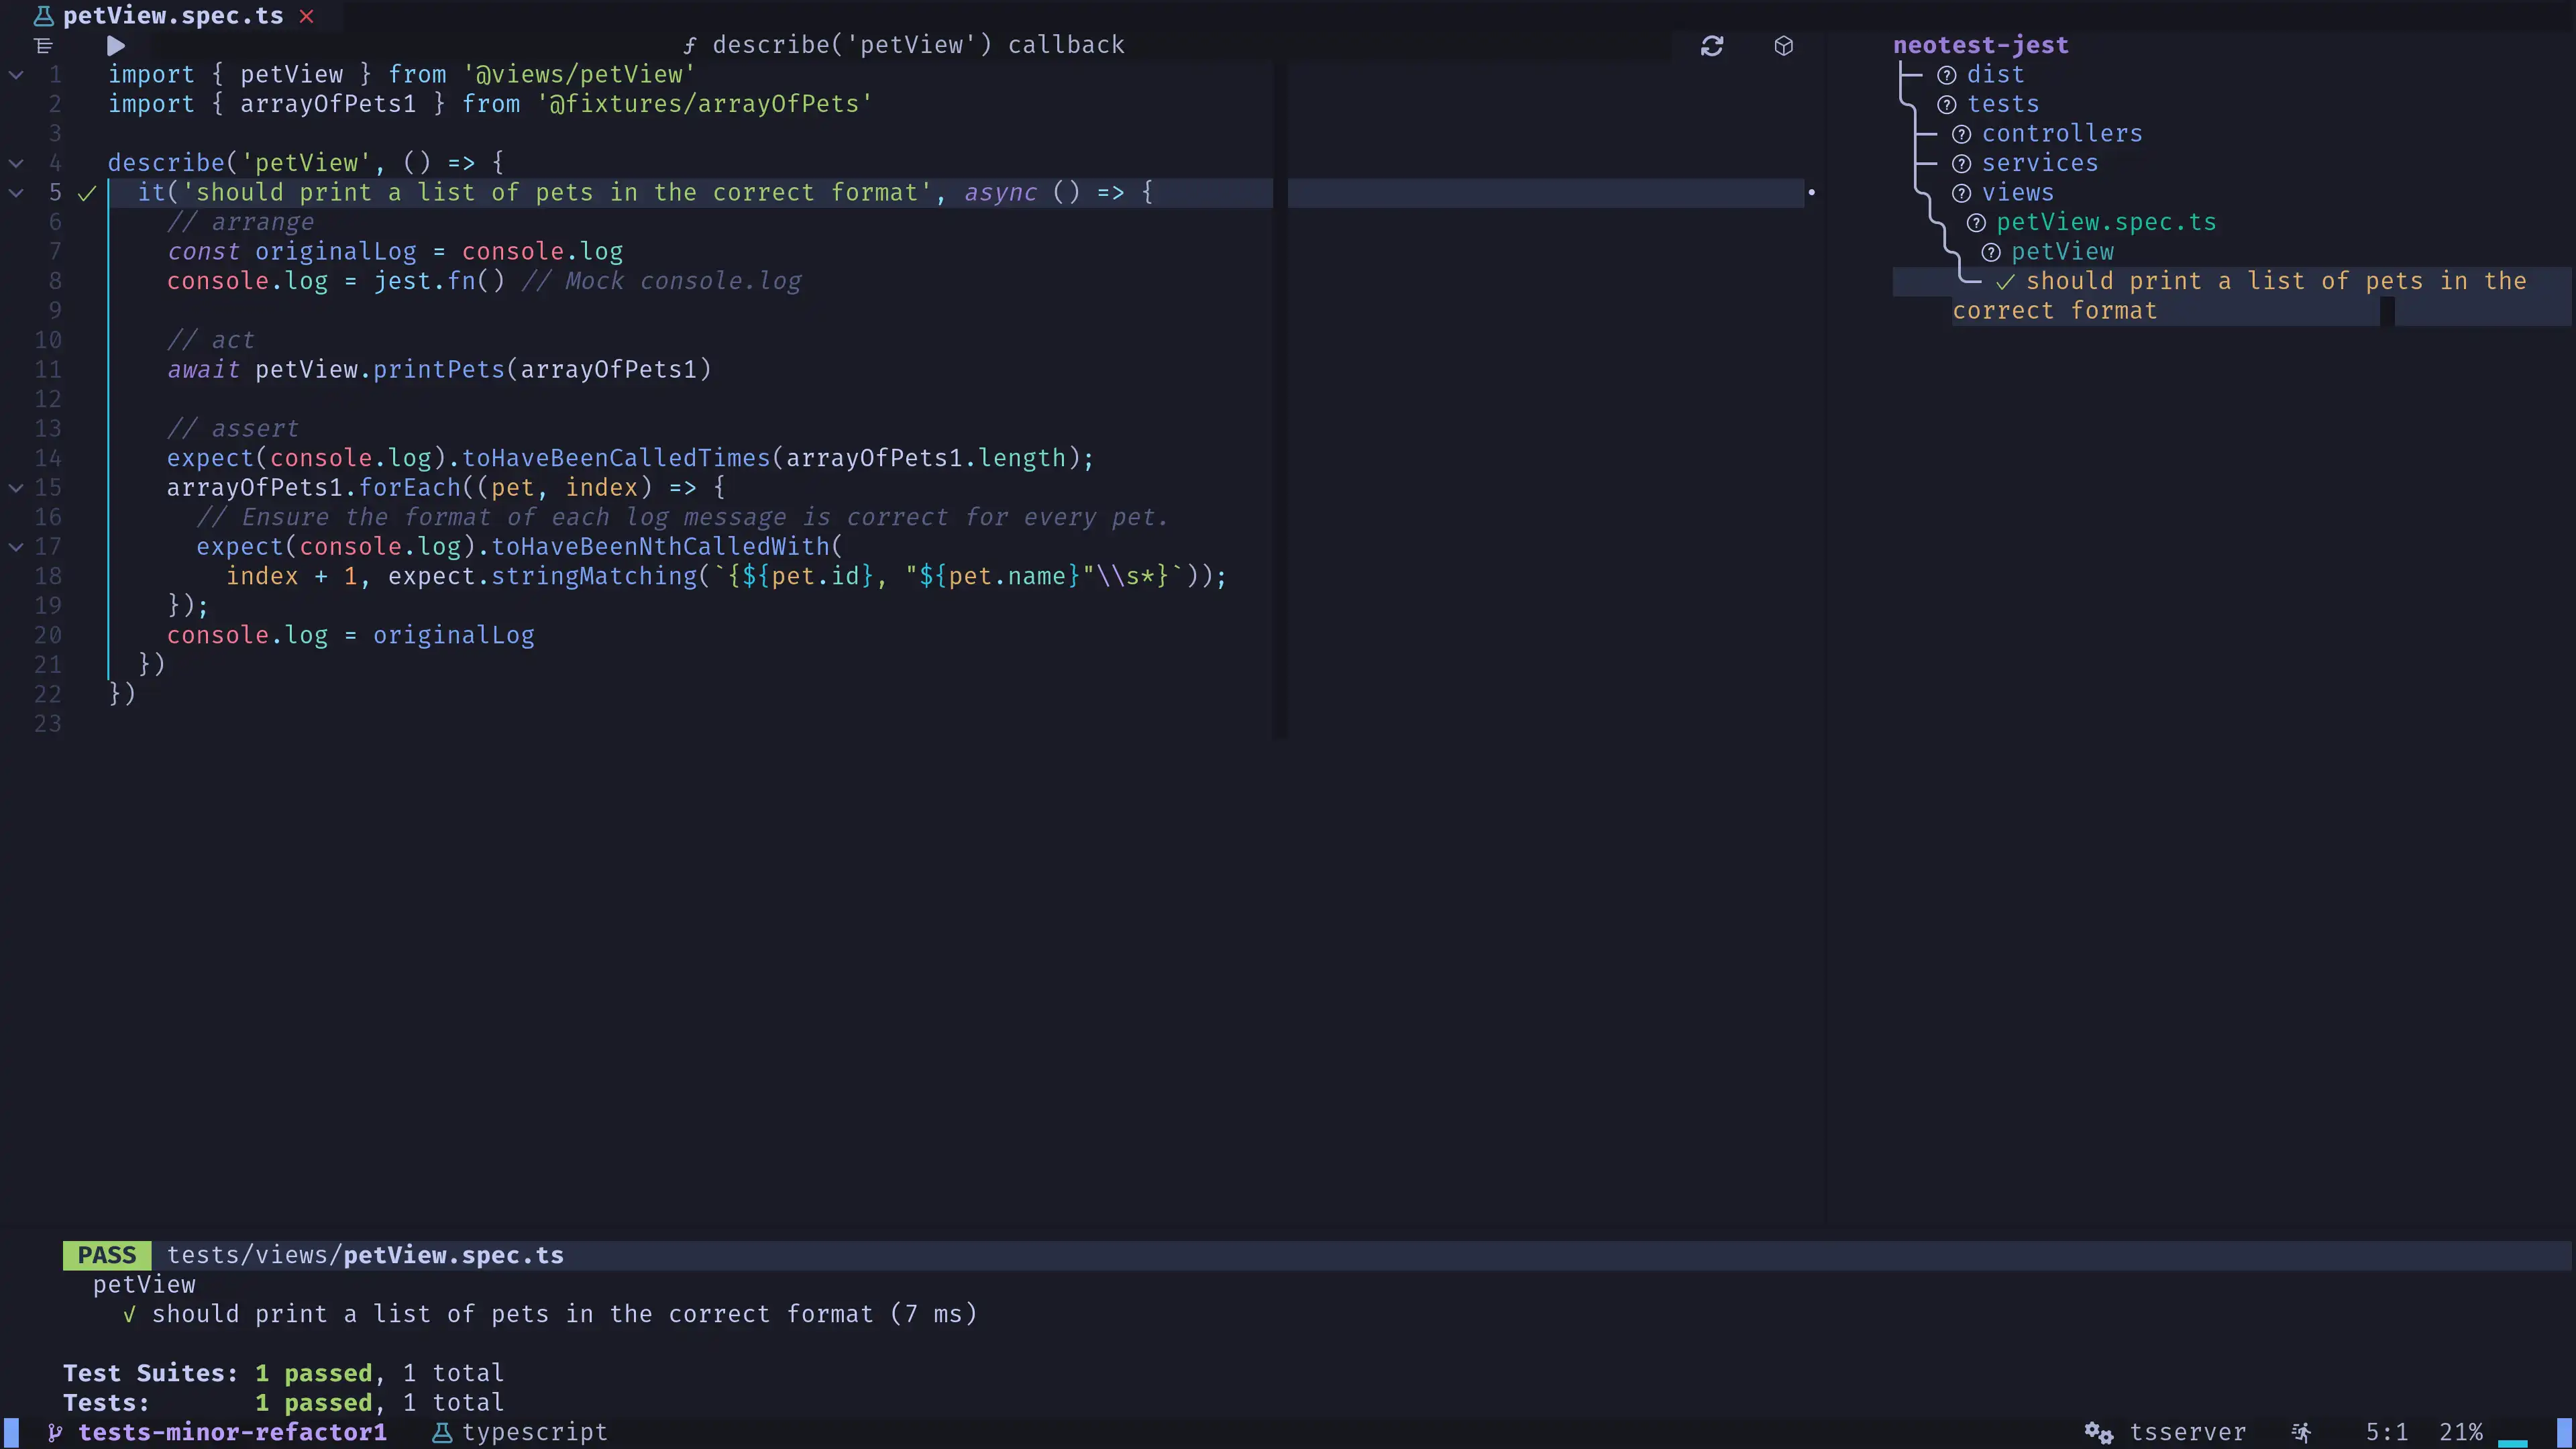
Task: Click the unknown status icon beside dist
Action: click(x=1946, y=75)
